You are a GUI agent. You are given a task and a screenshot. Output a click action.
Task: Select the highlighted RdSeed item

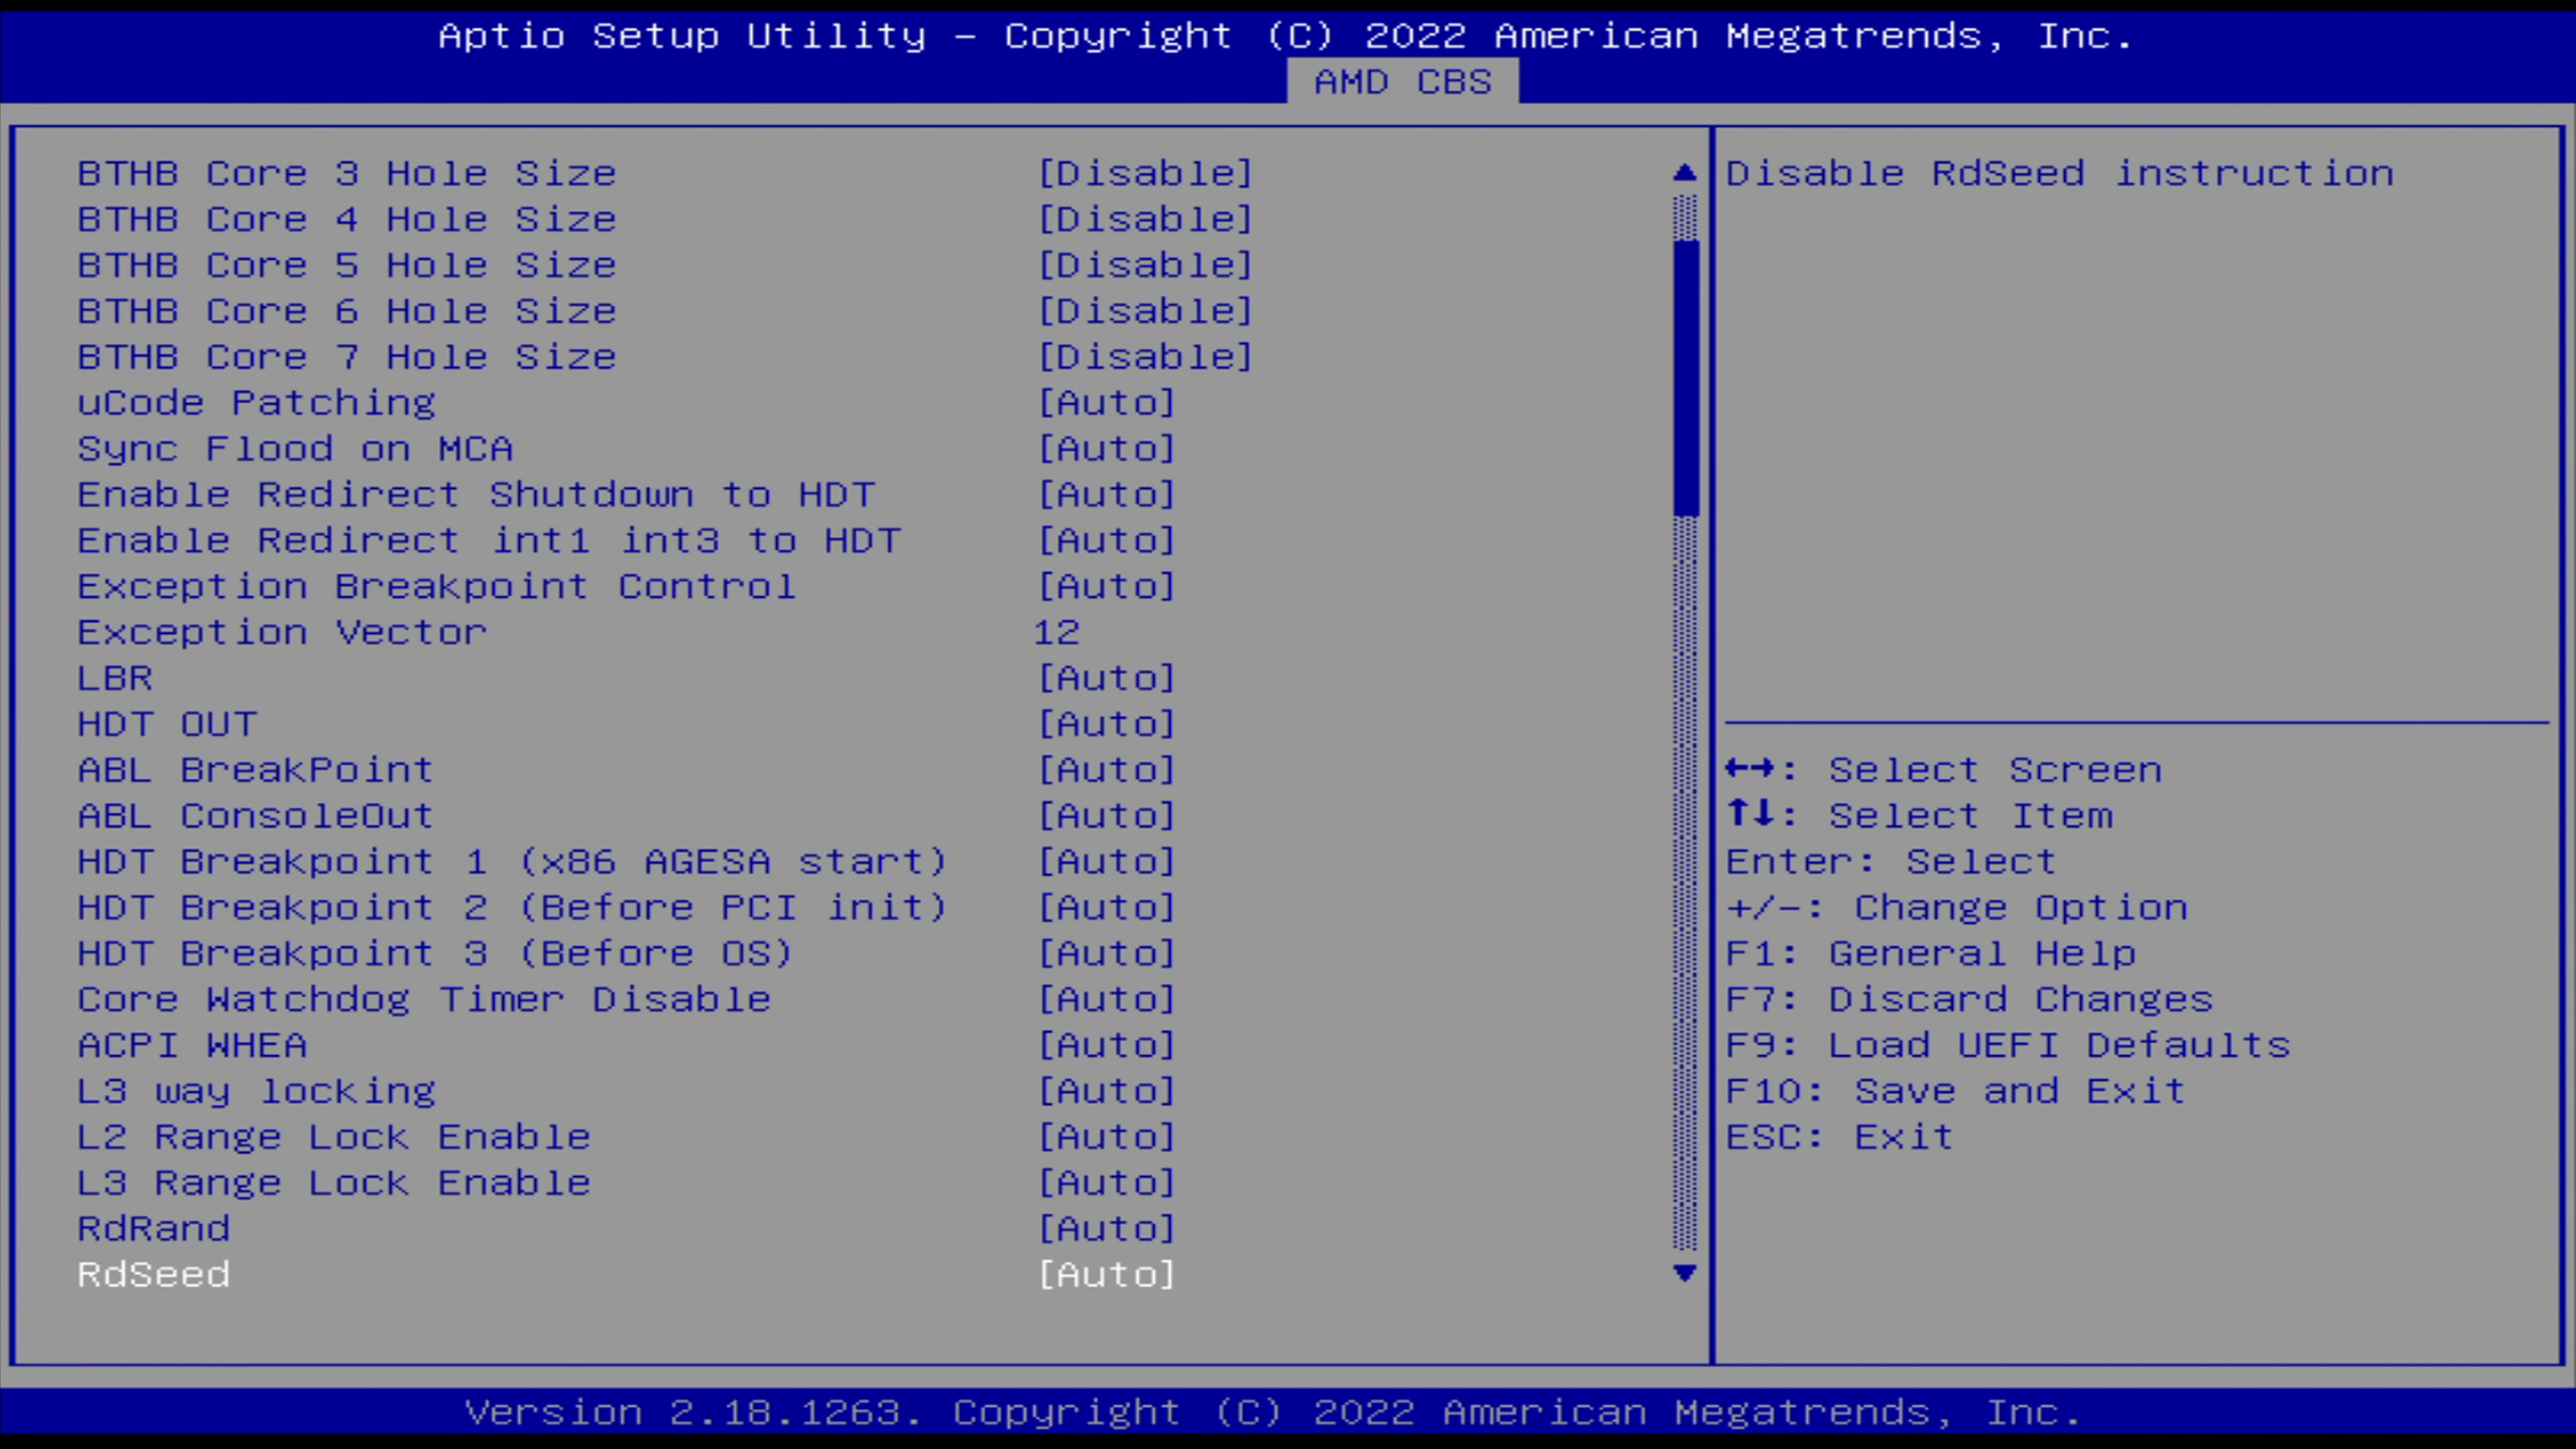pos(154,1274)
